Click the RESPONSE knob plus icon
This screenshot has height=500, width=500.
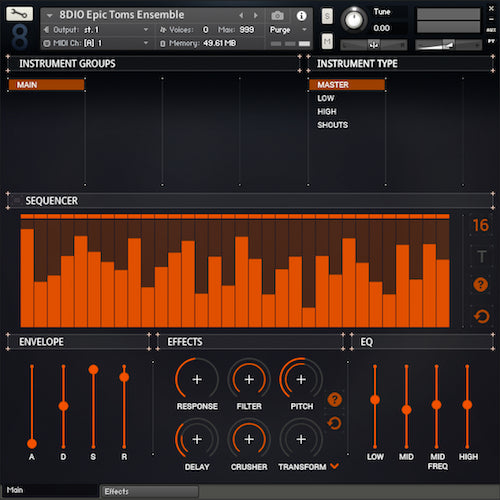tap(197, 379)
